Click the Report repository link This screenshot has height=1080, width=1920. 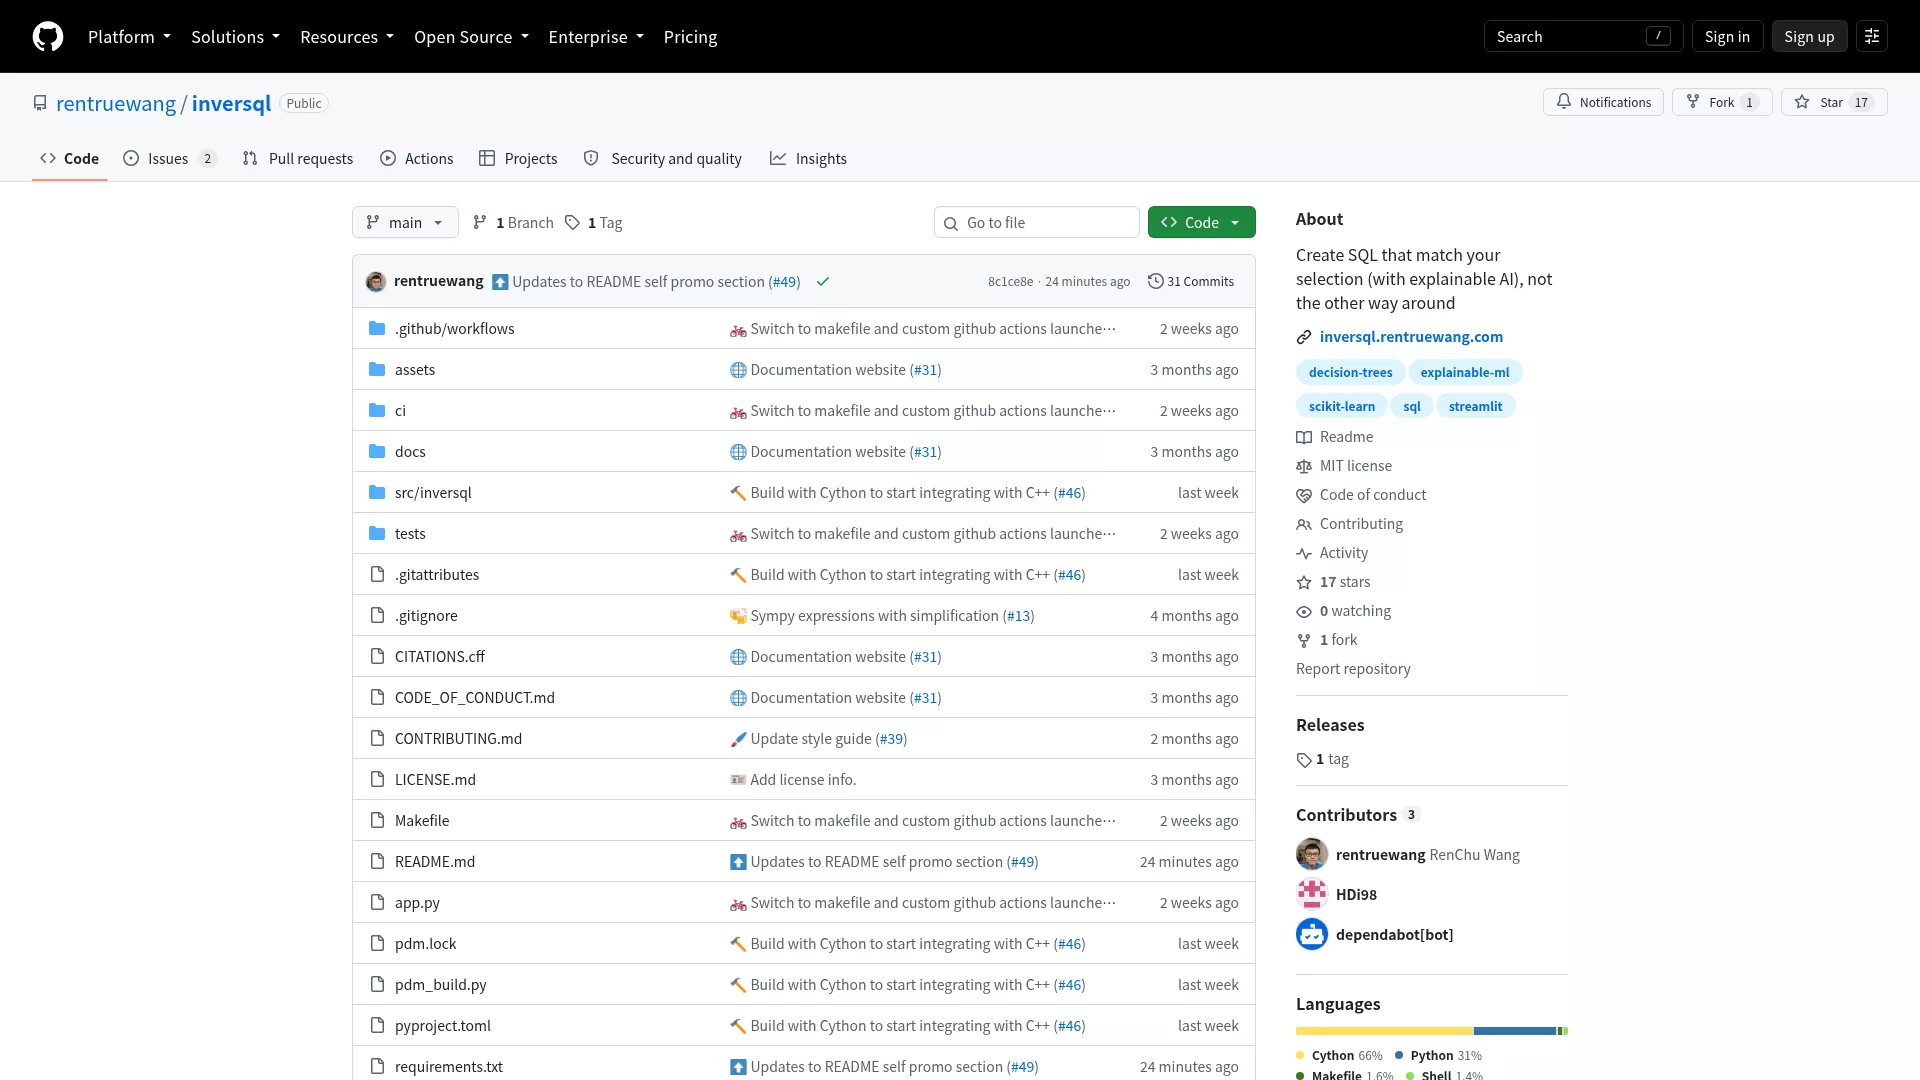(1353, 669)
